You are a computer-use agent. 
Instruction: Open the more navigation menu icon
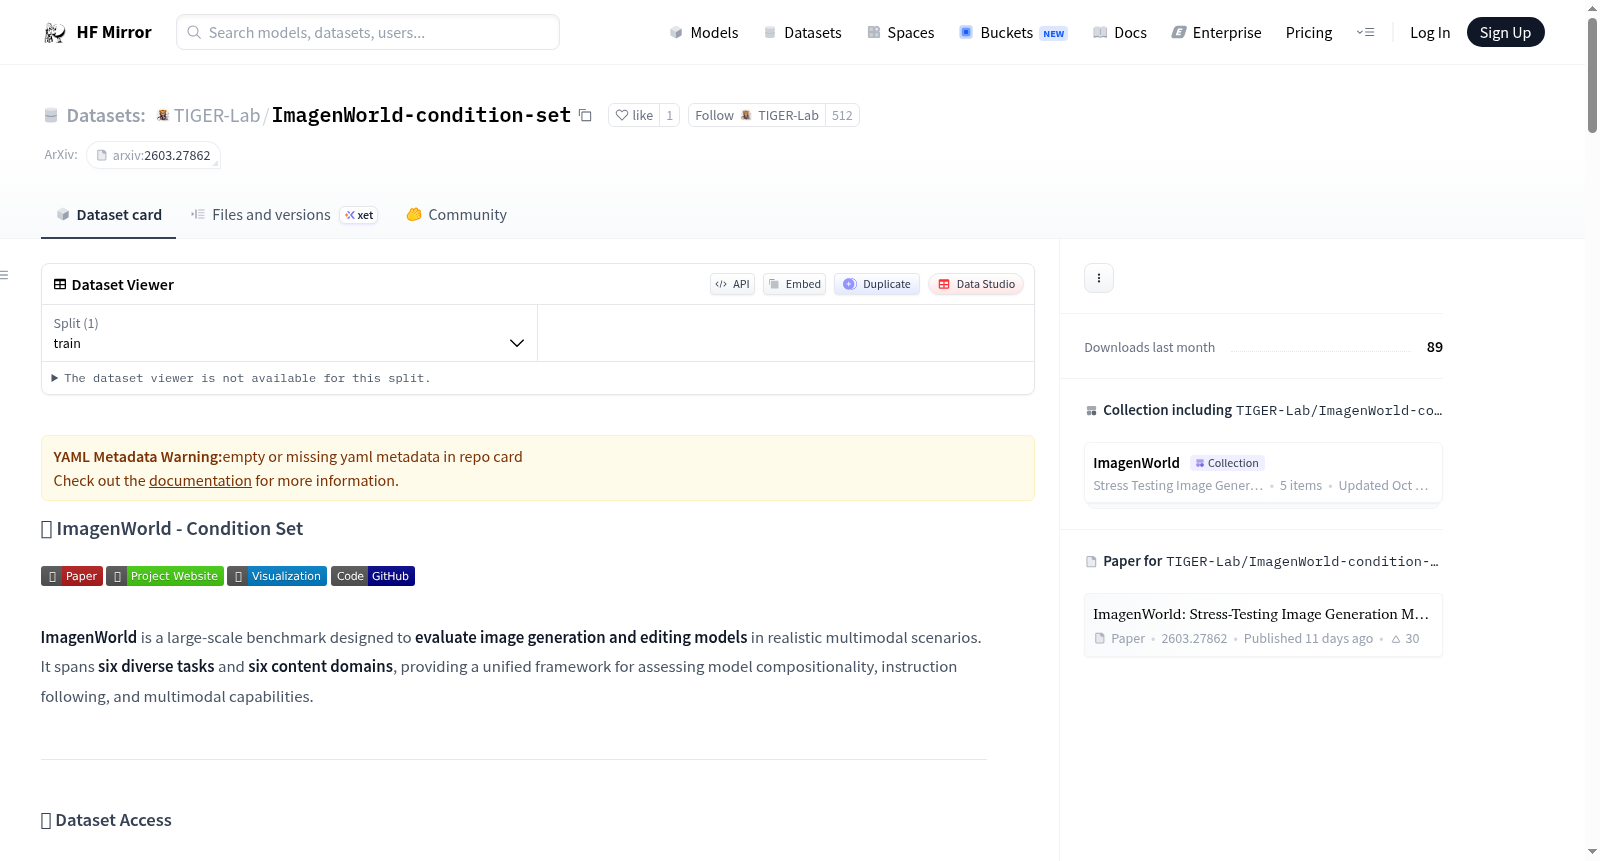1365,33
